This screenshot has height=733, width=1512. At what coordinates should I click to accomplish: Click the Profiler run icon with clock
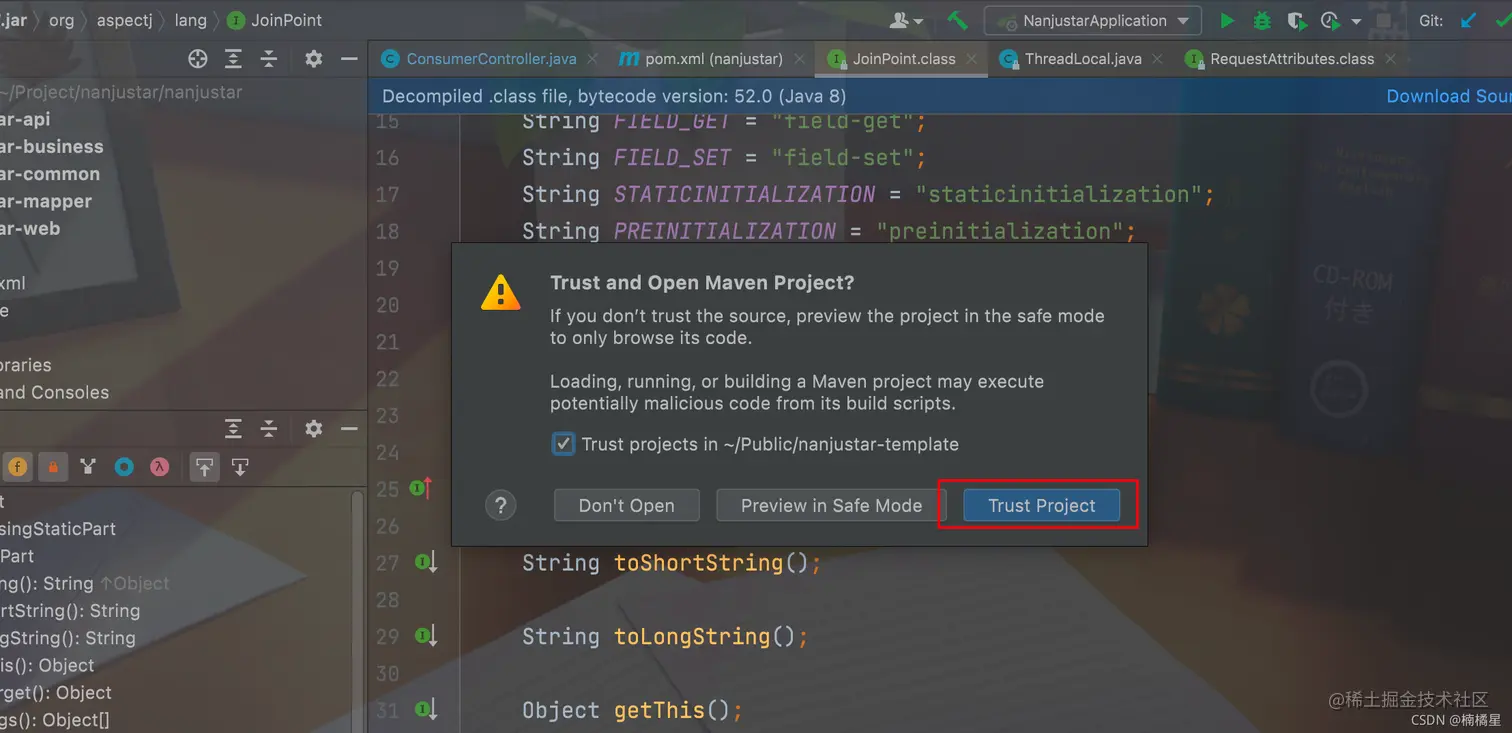(1330, 20)
